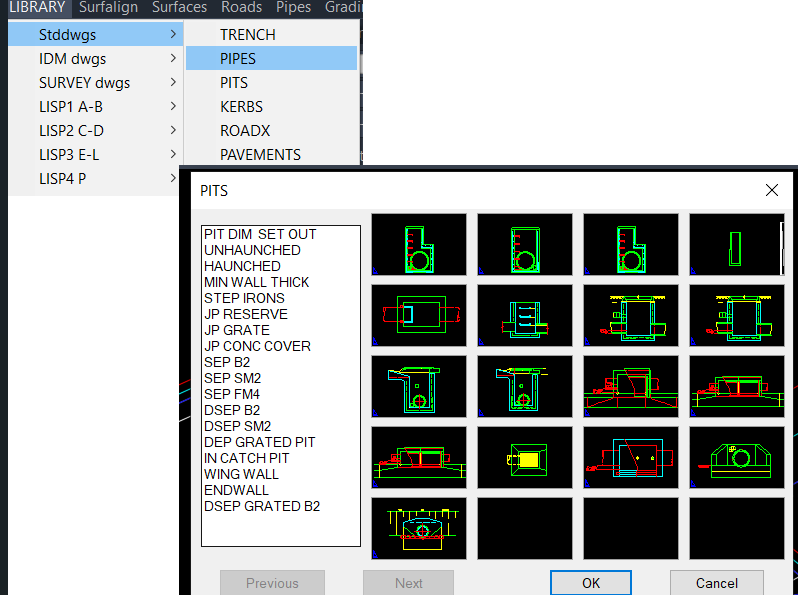Pick the ENDWALL thumbnail

point(419,528)
